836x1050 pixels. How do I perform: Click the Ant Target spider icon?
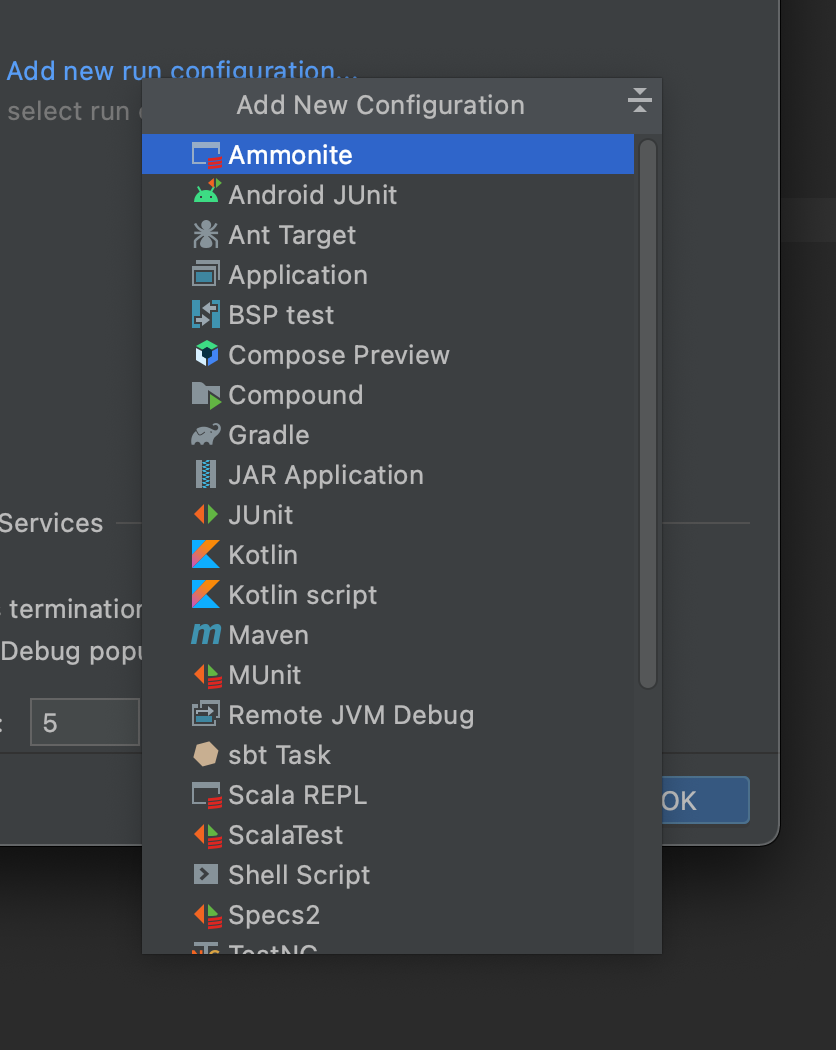pyautogui.click(x=206, y=235)
